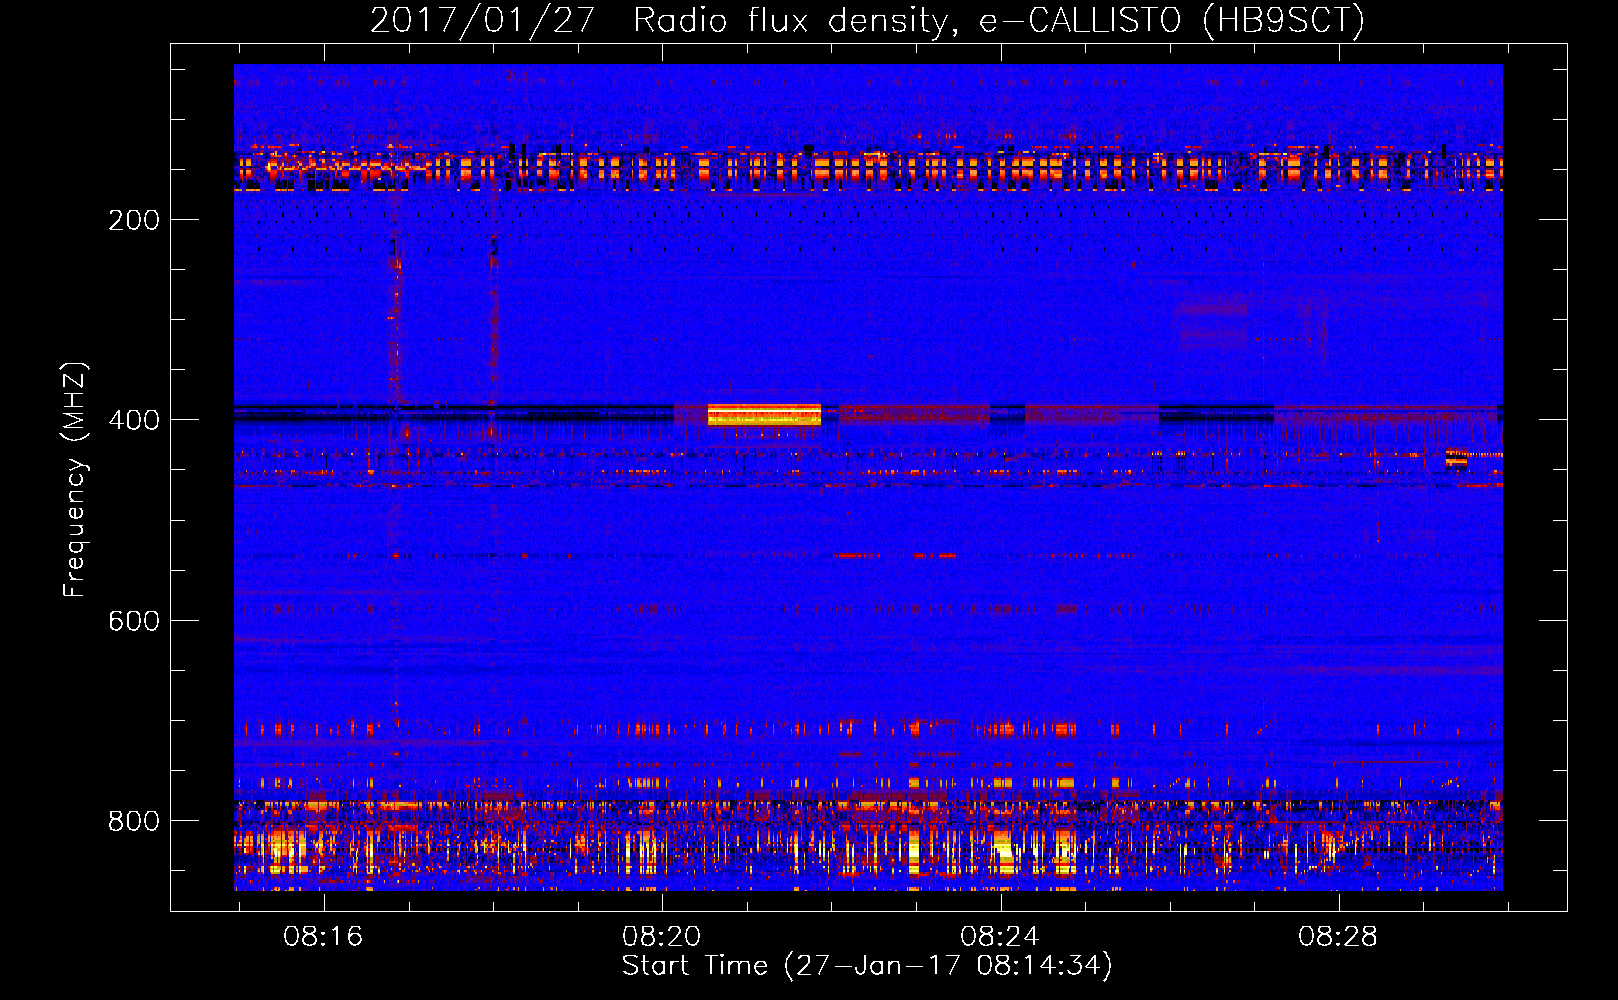Click the plot title "2017/01/27 Radio flux density, e-CALLISTO (HB9SCT)"
1618x1000 pixels.
867,20
